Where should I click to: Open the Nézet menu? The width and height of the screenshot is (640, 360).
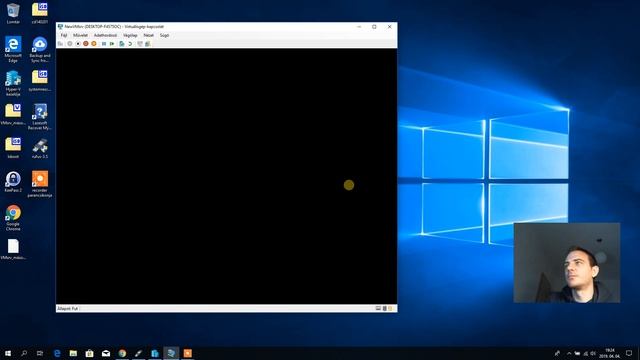pyautogui.click(x=149, y=36)
